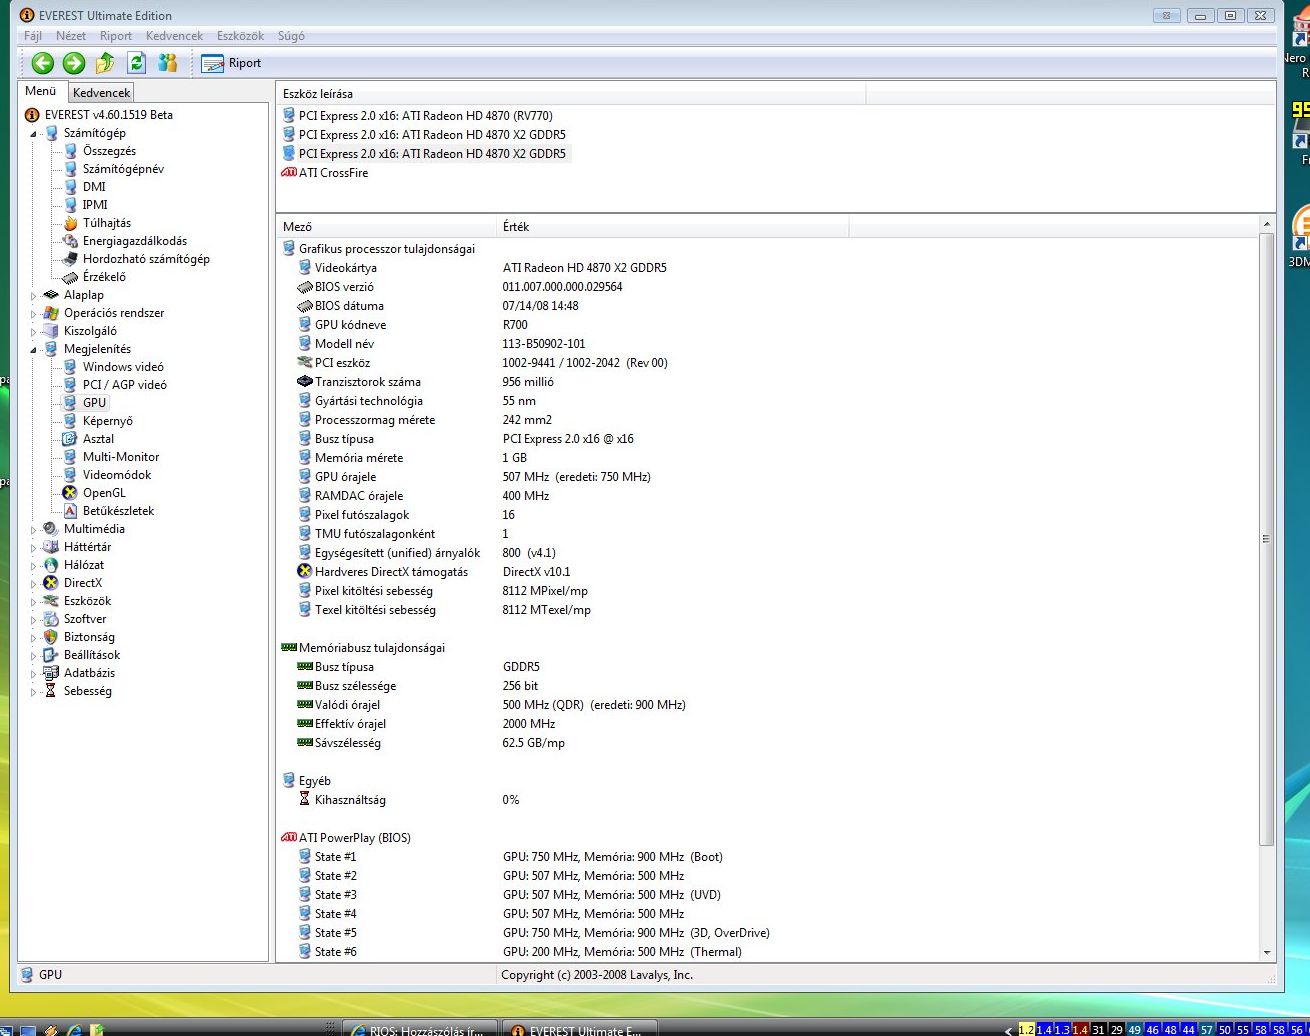The height and width of the screenshot is (1036, 1310).
Task: Select the Asztal icon in tree
Action: coord(70,439)
